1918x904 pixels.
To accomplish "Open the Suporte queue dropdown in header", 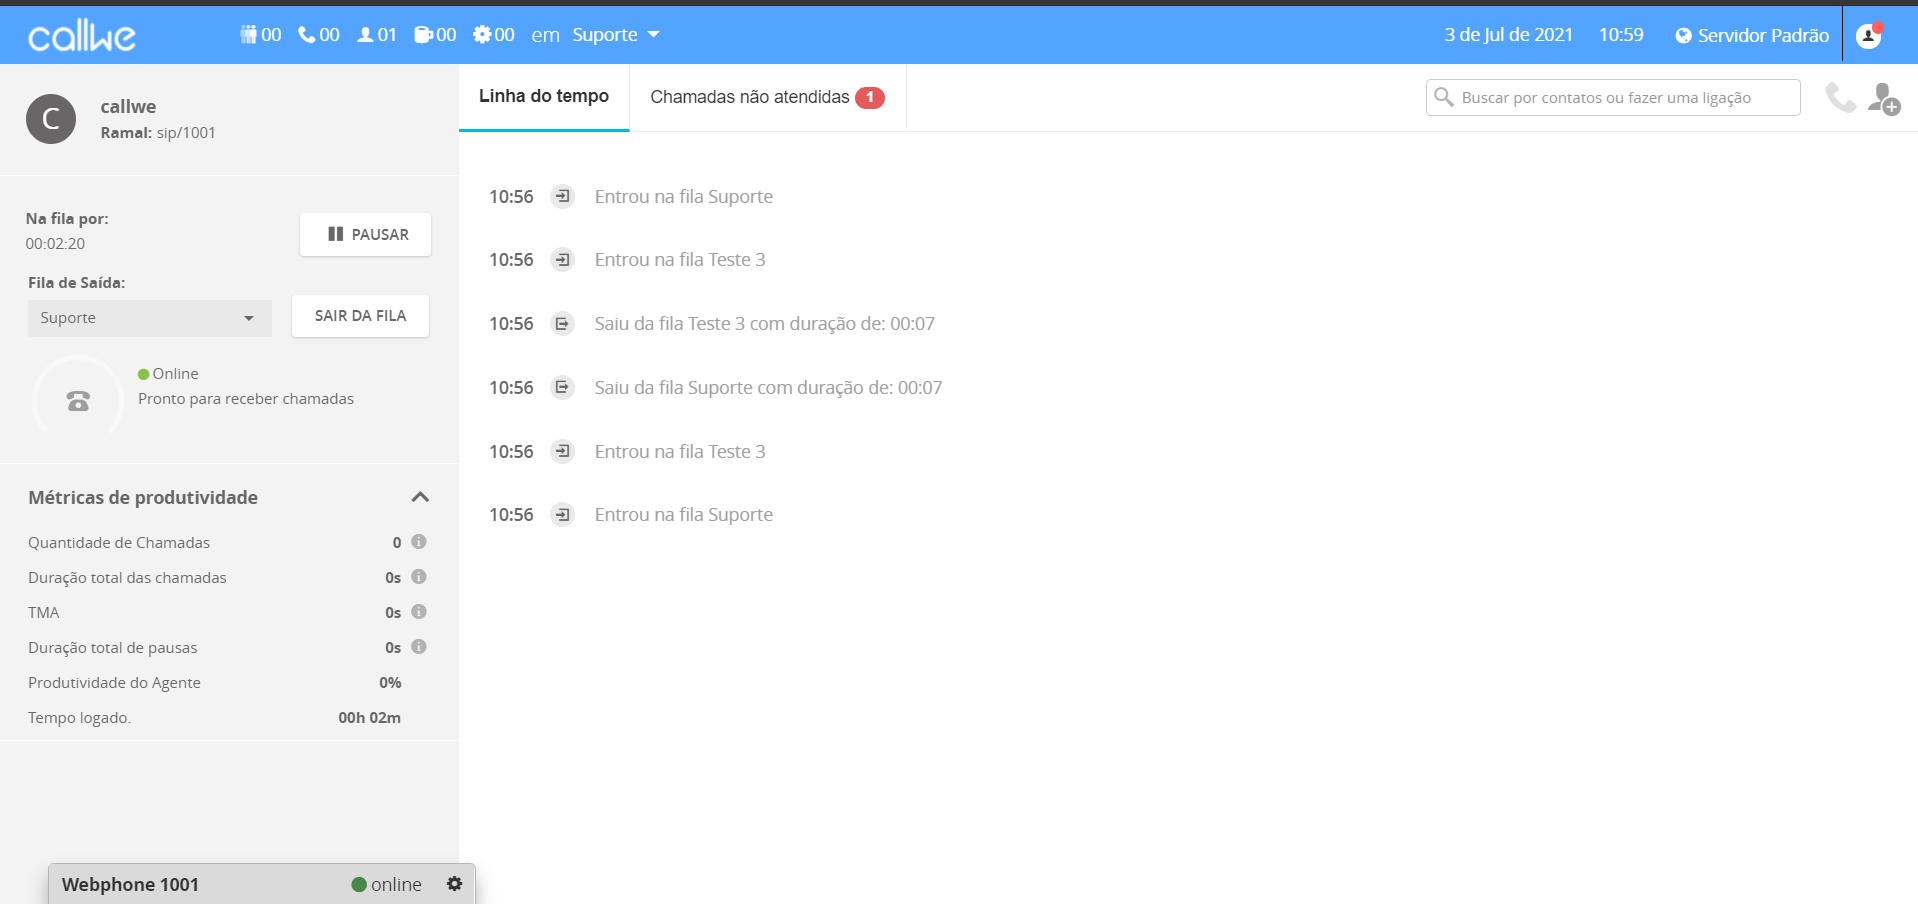I will [x=615, y=35].
